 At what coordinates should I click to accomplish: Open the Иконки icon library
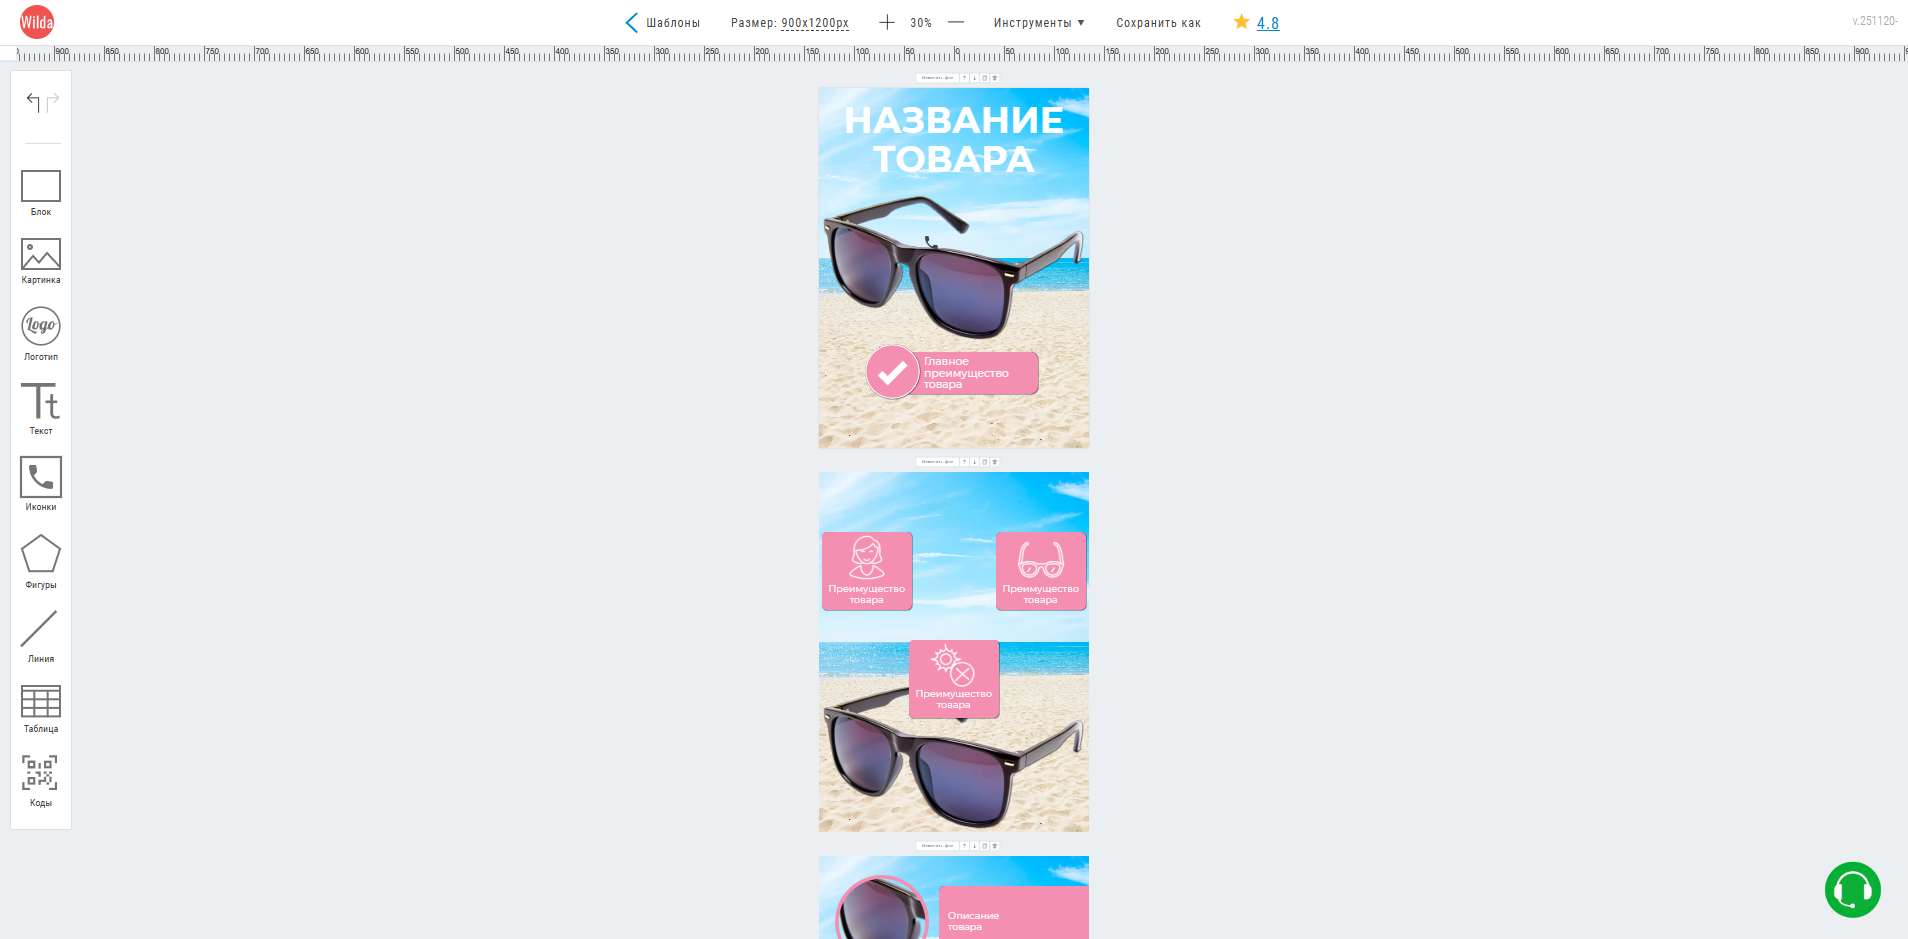41,484
